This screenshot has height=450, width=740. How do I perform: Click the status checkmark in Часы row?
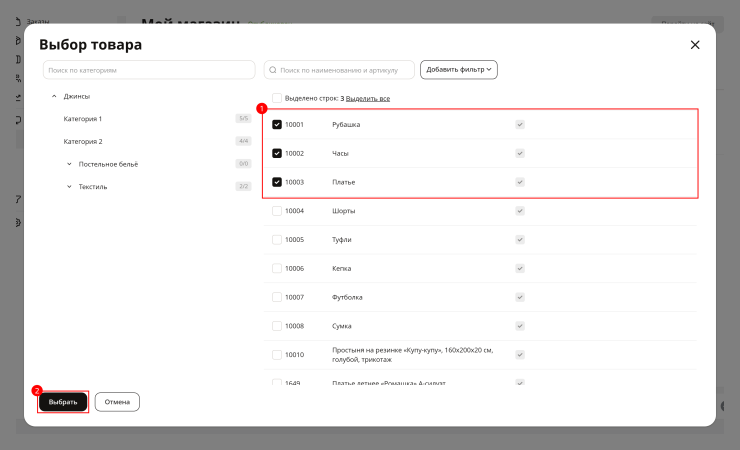click(520, 153)
